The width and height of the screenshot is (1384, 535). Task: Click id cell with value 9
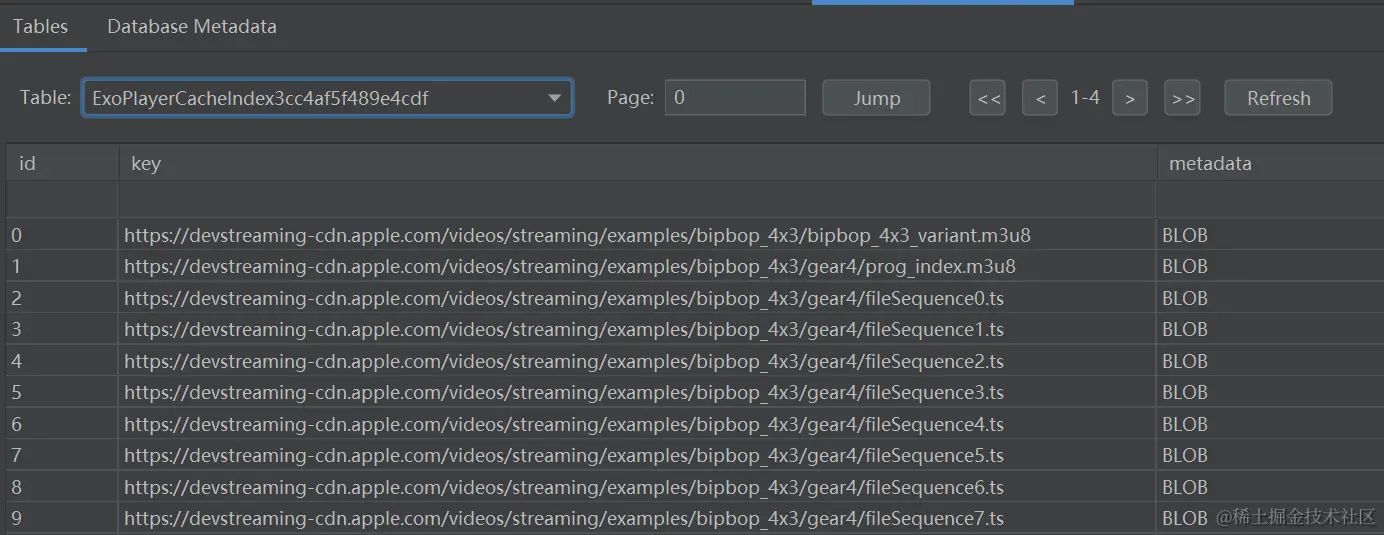pos(62,518)
